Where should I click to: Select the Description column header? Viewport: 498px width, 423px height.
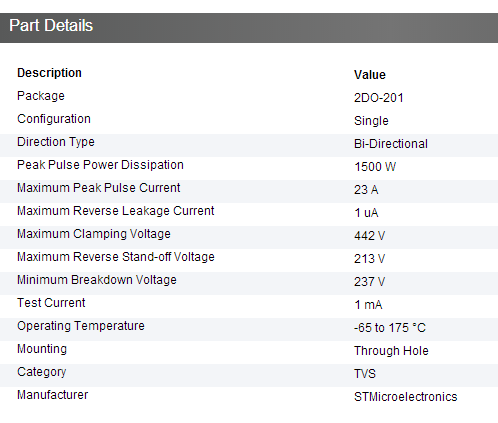[x=49, y=73]
